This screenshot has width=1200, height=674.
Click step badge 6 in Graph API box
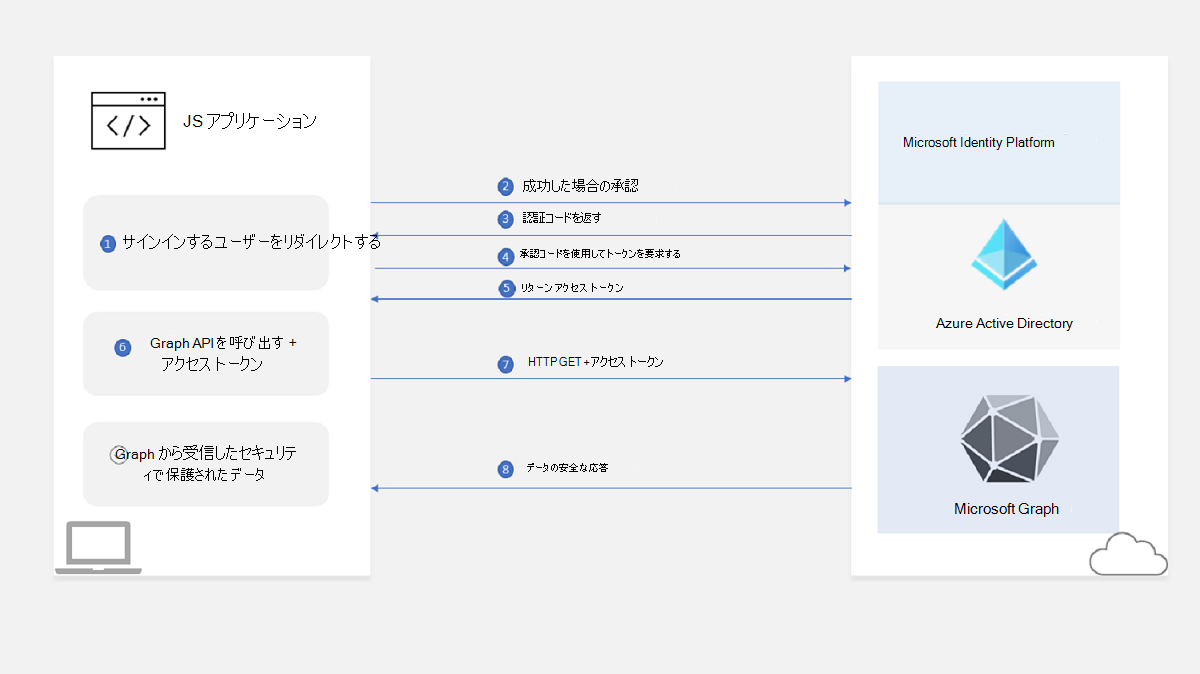pyautogui.click(x=122, y=347)
